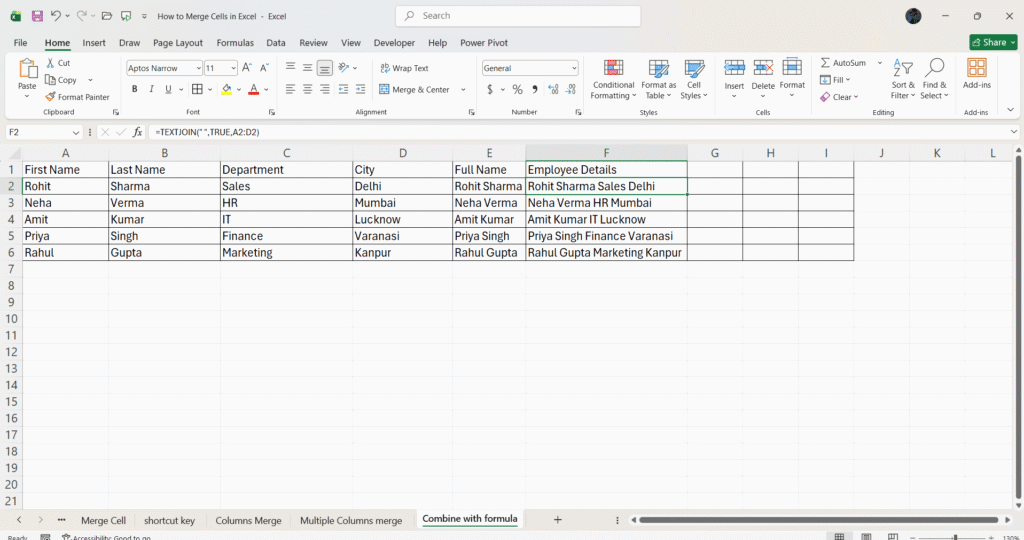
Task: Expand the AutoSum dropdown arrow
Action: click(880, 63)
